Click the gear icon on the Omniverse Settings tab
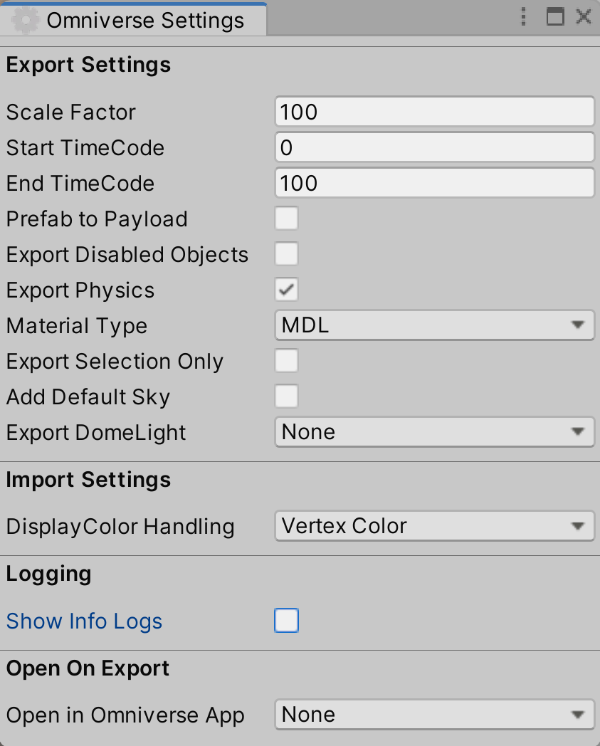 tap(25, 20)
